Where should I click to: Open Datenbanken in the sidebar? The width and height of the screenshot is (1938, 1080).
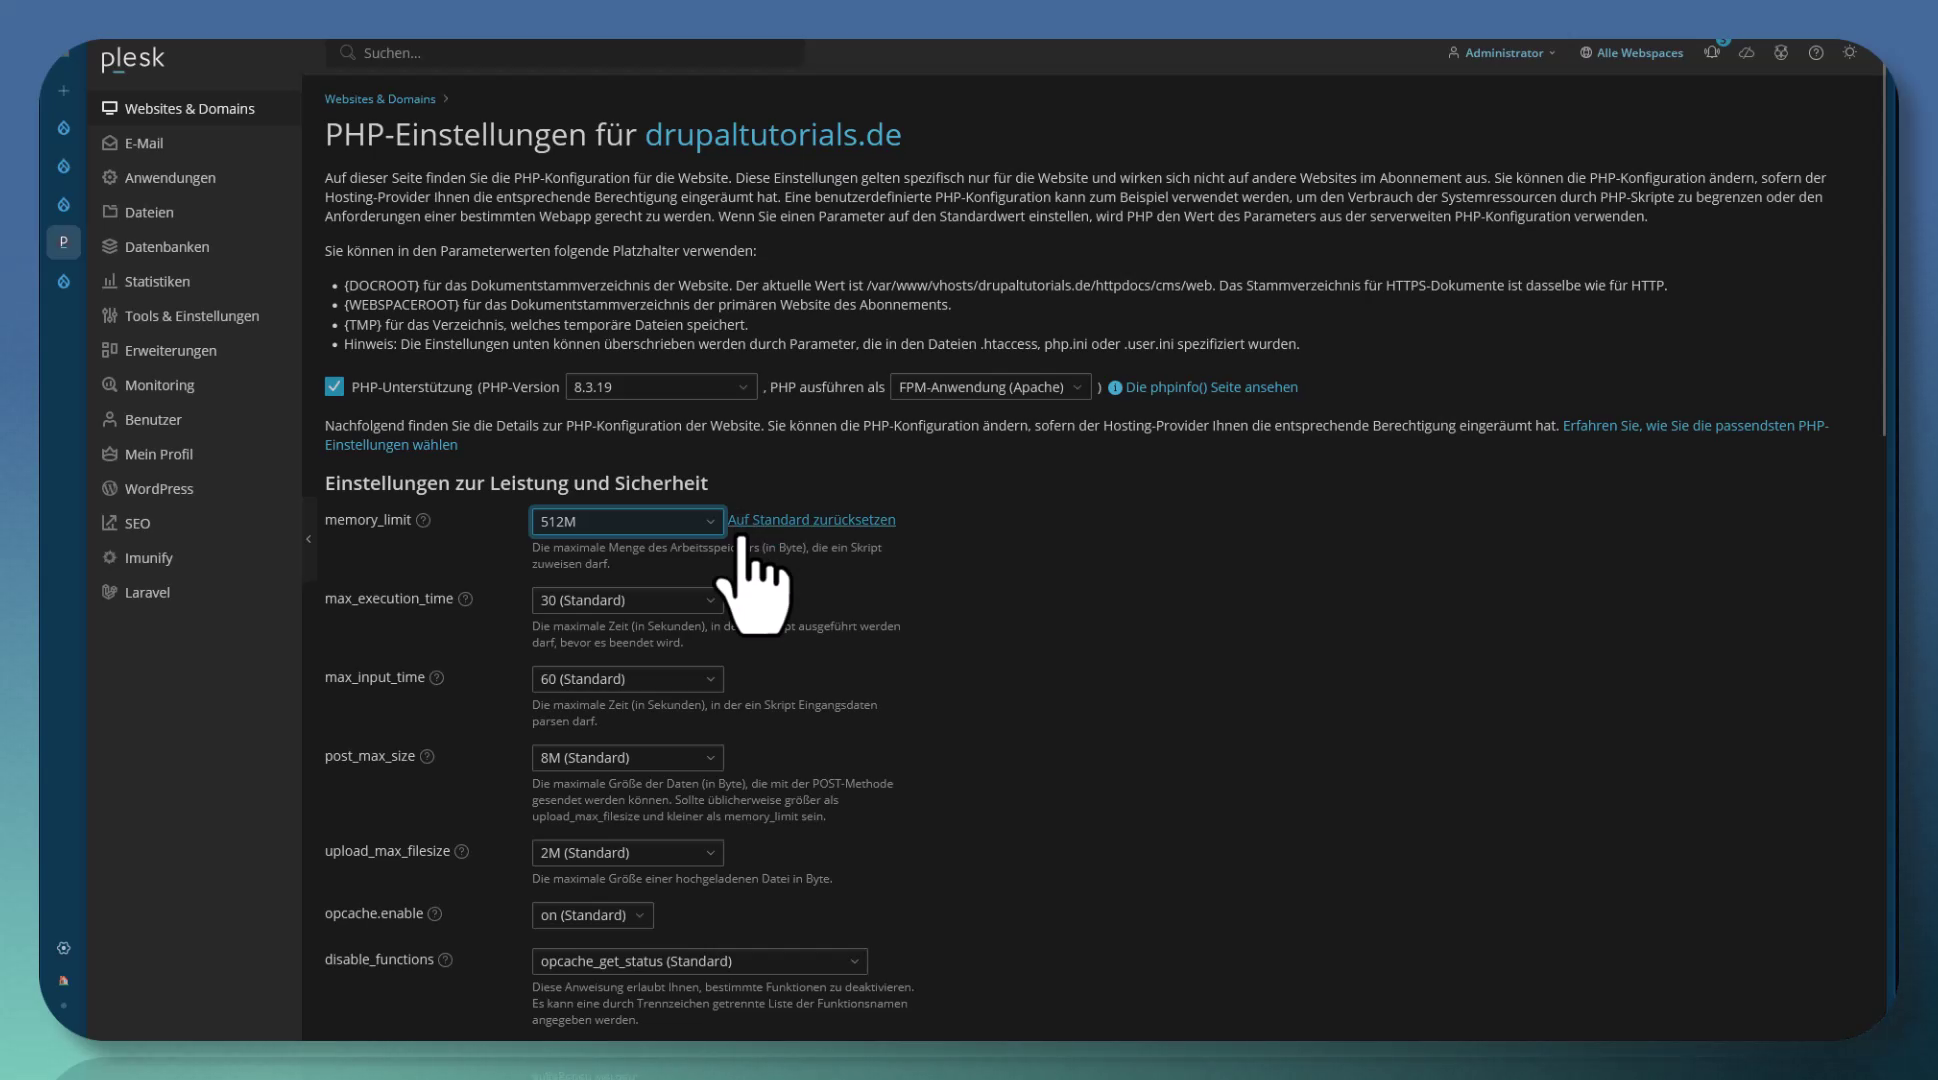point(166,247)
